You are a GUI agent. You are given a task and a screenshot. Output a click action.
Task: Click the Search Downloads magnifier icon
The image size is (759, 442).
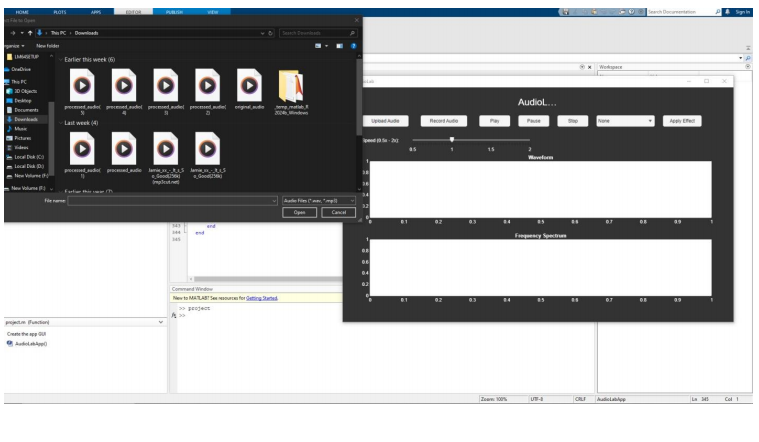pos(352,33)
